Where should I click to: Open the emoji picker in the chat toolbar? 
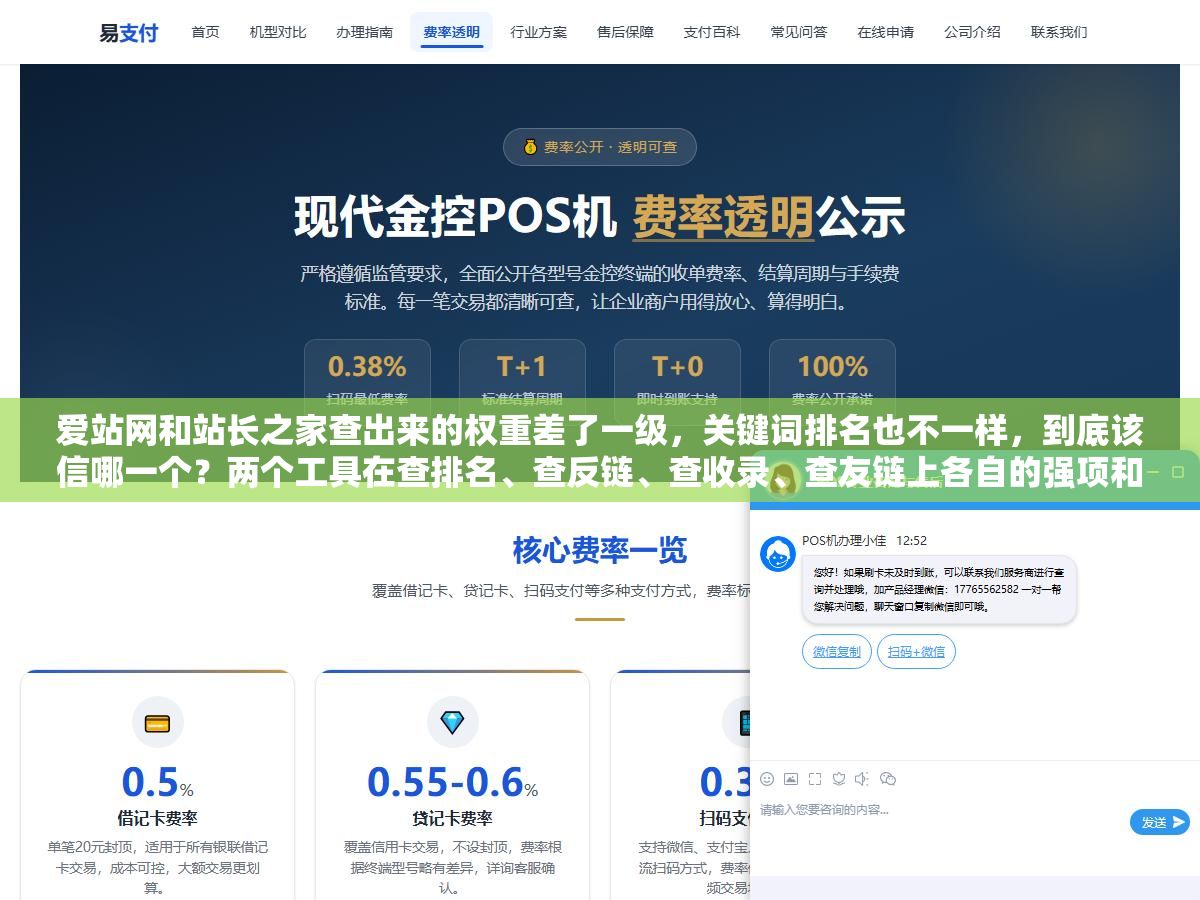tap(767, 778)
